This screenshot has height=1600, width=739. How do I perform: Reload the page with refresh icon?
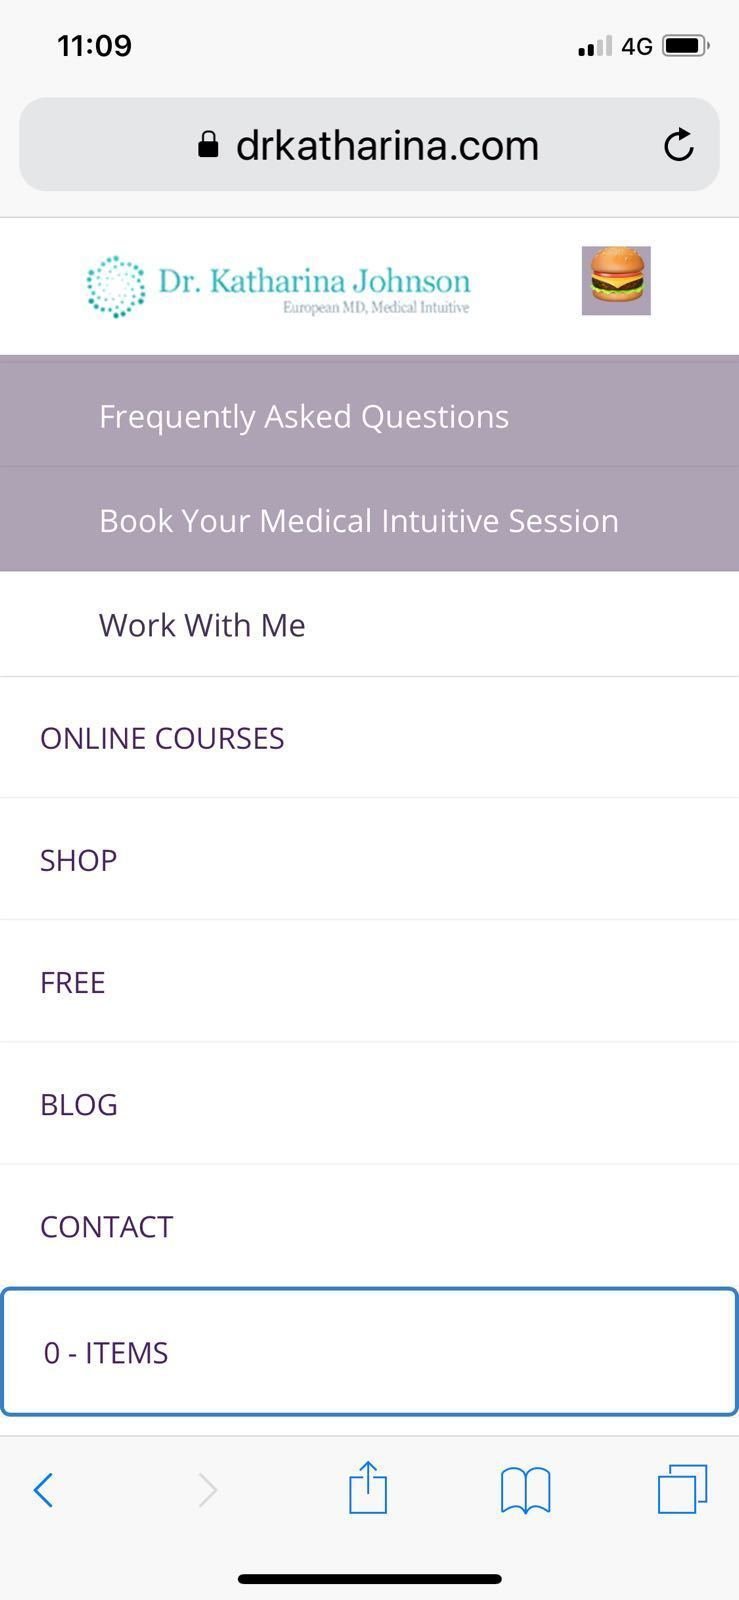point(679,146)
